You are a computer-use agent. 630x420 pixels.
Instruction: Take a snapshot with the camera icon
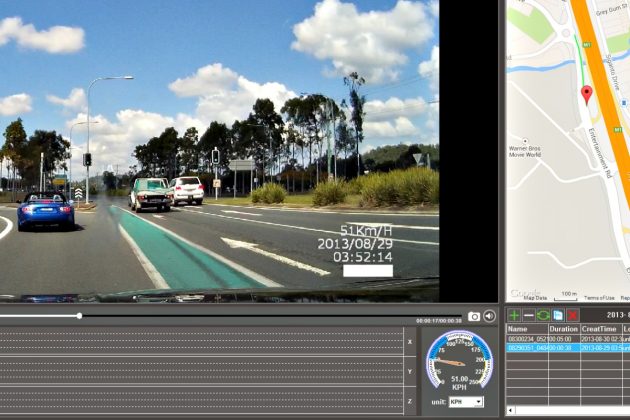tap(474, 317)
